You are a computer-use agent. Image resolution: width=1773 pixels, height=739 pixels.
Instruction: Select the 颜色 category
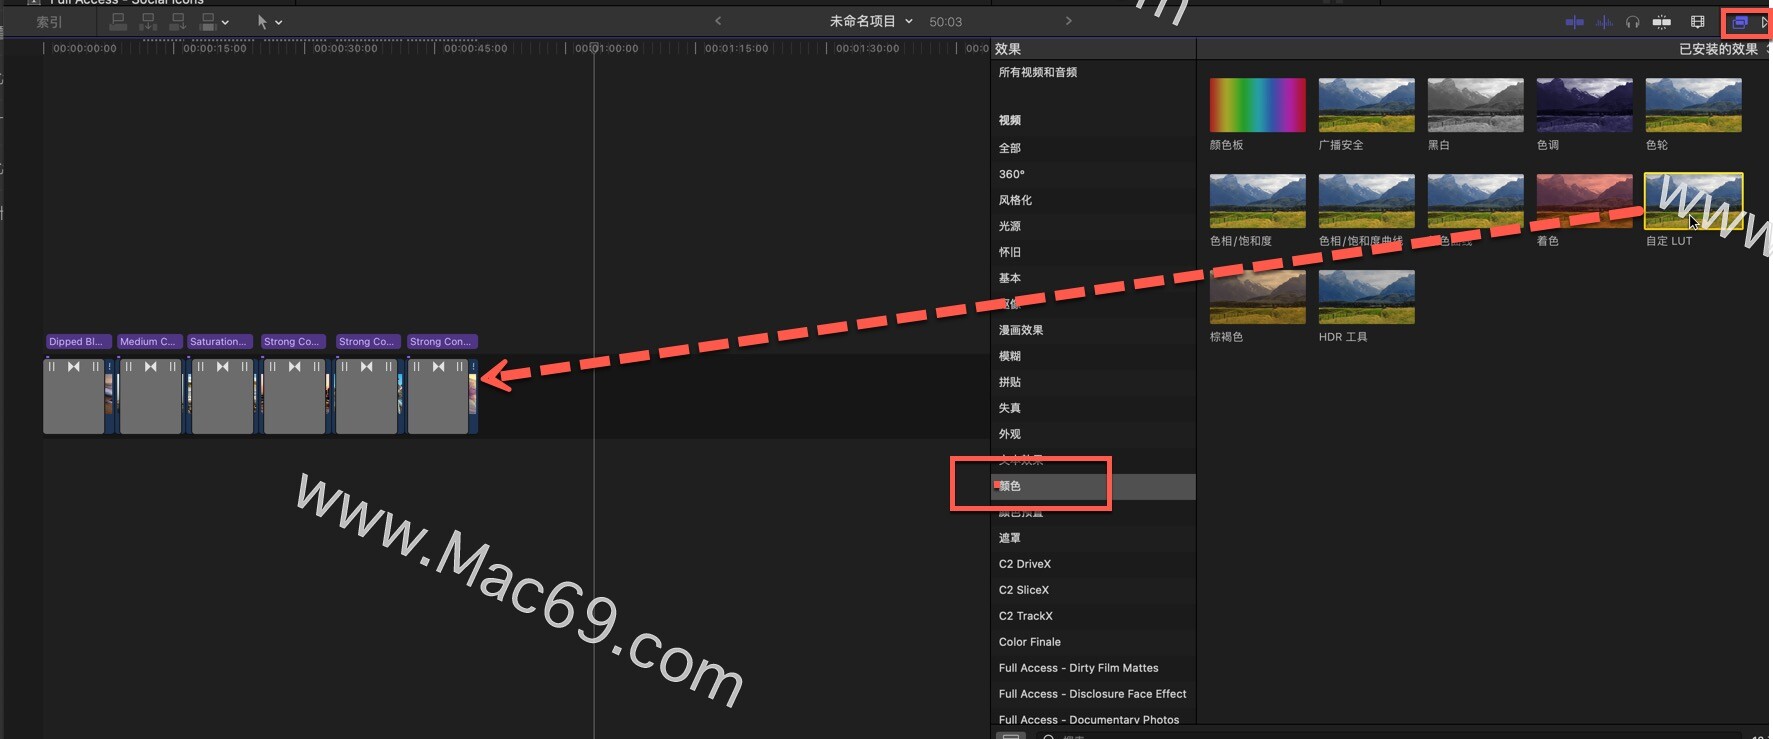pos(1093,486)
